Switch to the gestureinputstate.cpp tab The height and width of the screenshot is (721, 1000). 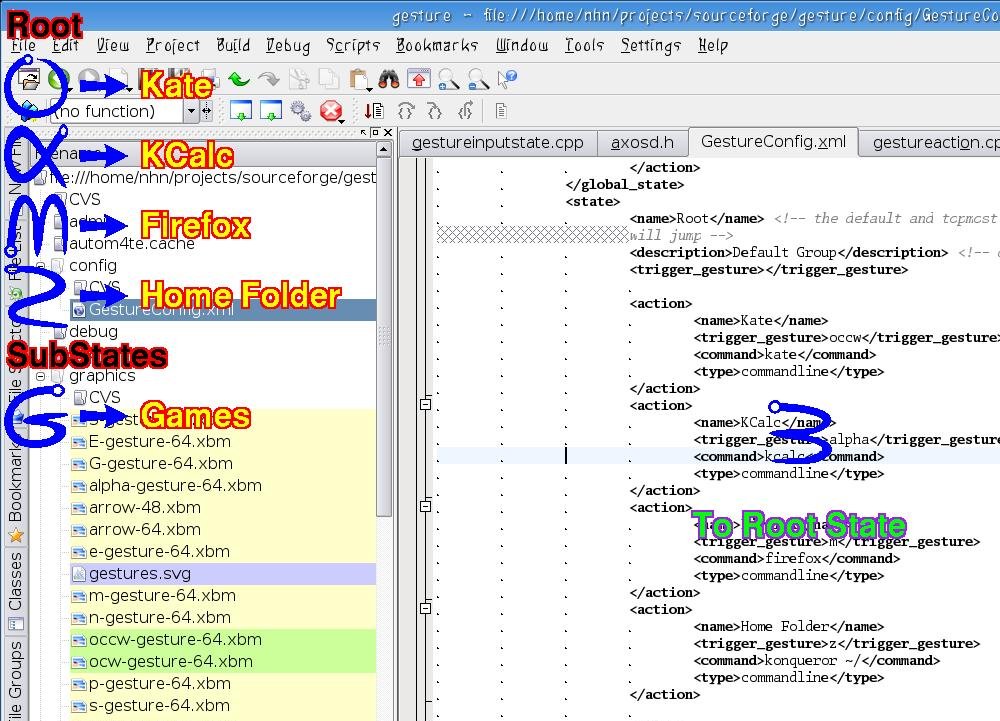(498, 142)
